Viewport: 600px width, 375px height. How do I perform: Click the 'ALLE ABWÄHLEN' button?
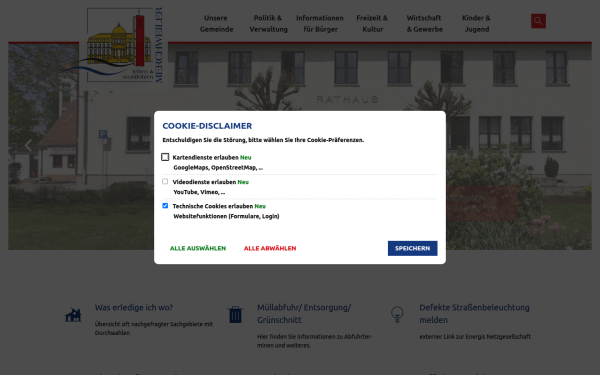pyautogui.click(x=270, y=248)
